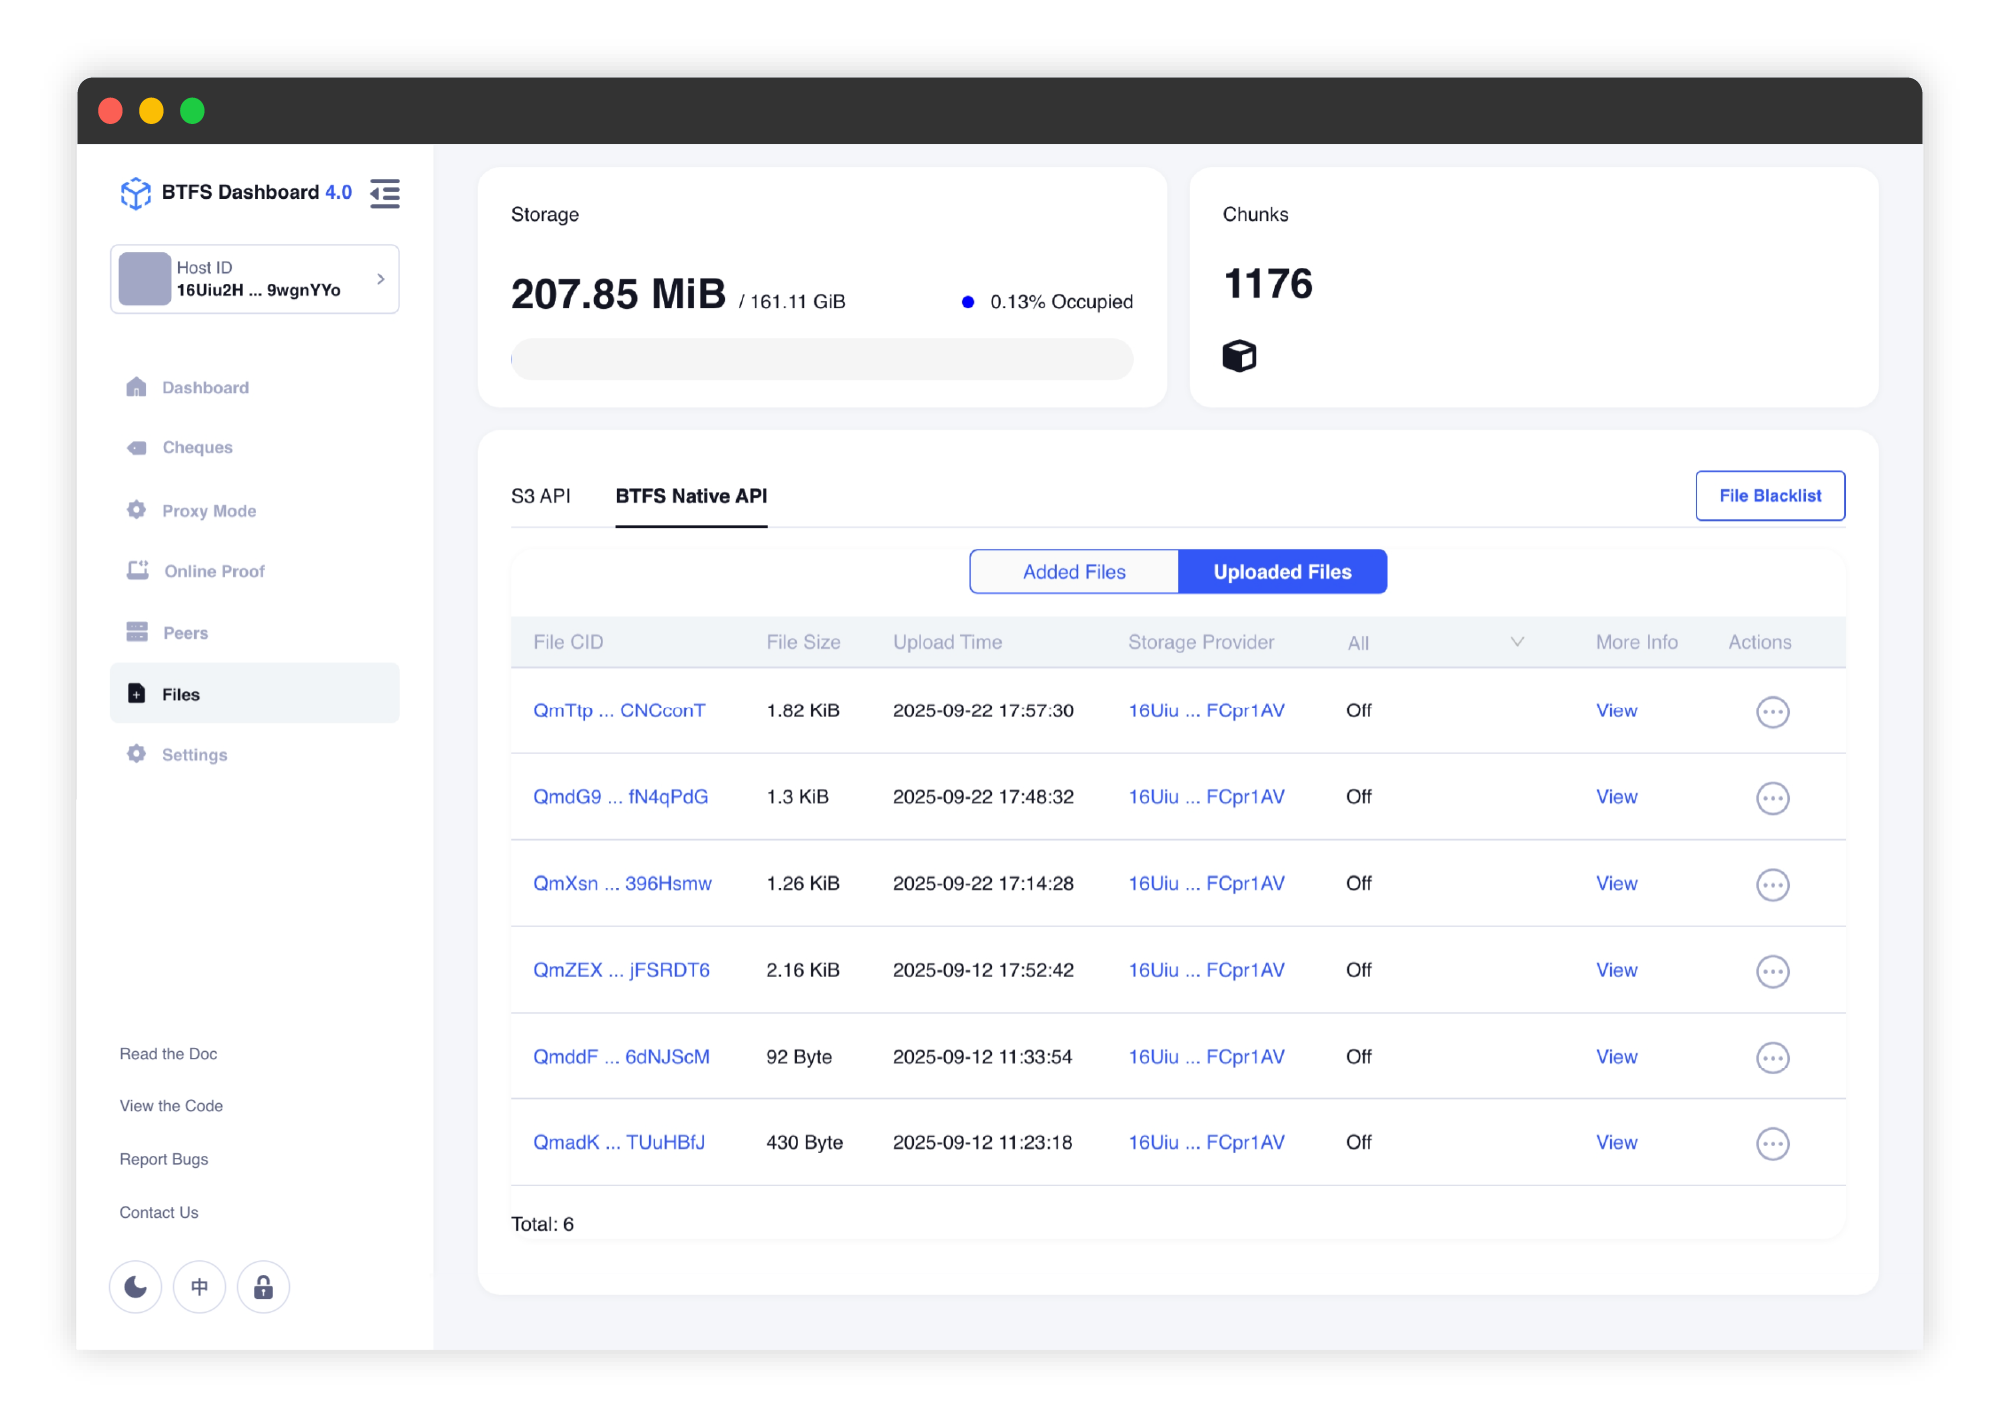This screenshot has height=1427, width=2000.
Task: Open the Cheques page from the sidebar
Action: click(197, 447)
